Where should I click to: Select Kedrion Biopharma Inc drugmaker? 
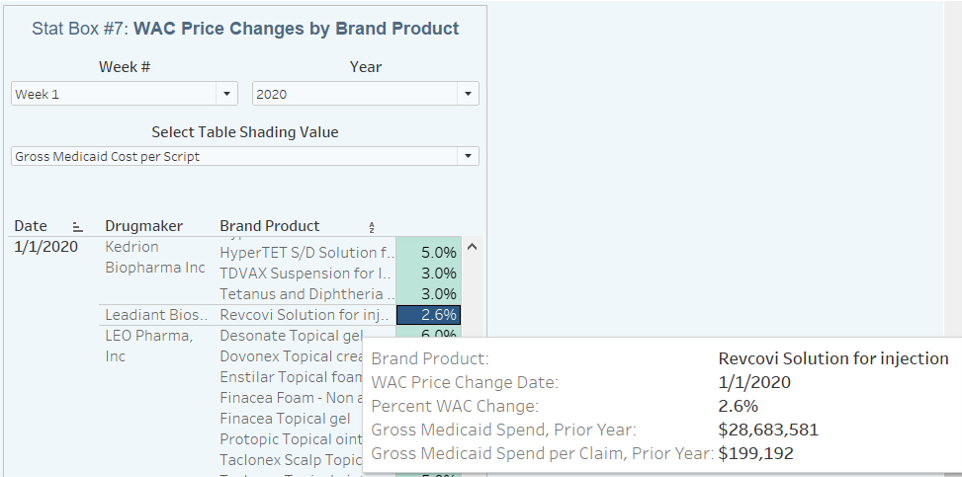pyautogui.click(x=154, y=257)
